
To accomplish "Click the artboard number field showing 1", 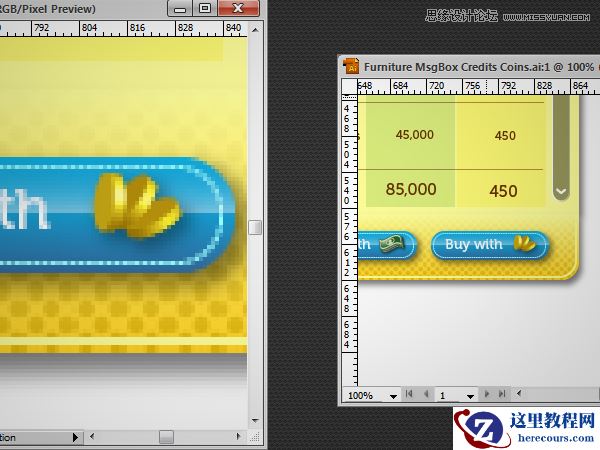I will pyautogui.click(x=450, y=395).
